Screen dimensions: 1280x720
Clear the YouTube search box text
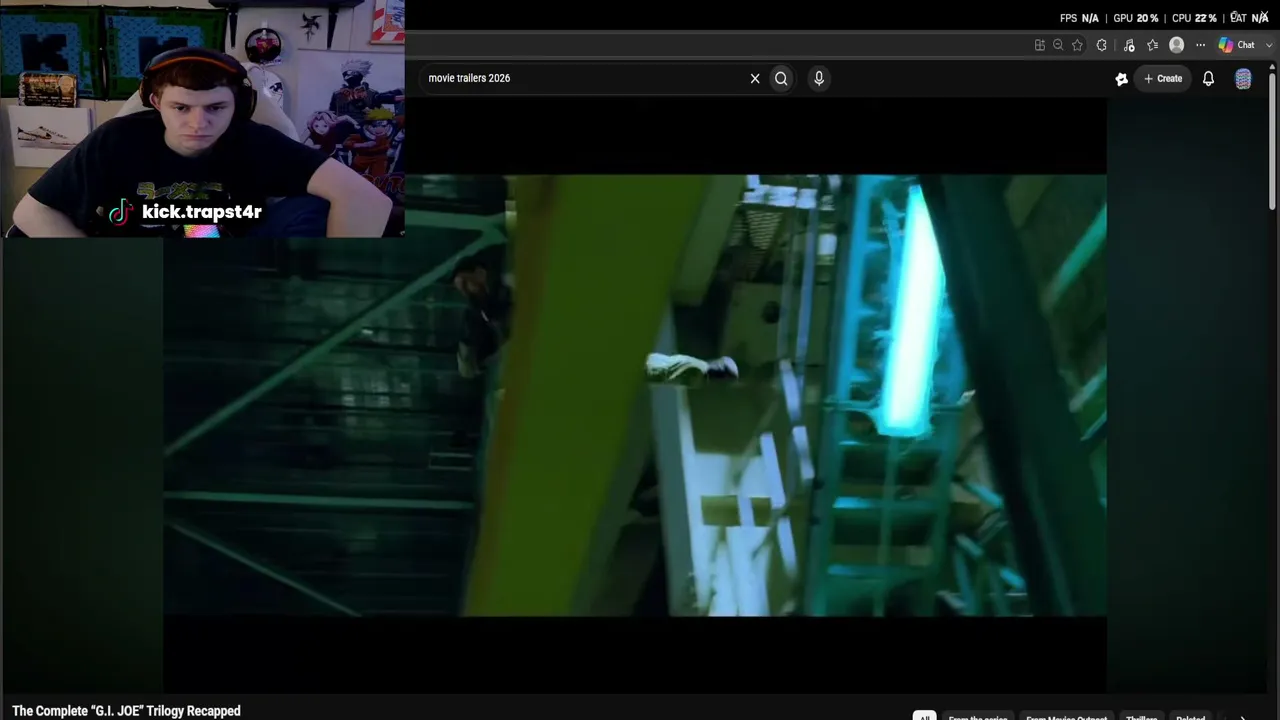(x=755, y=78)
